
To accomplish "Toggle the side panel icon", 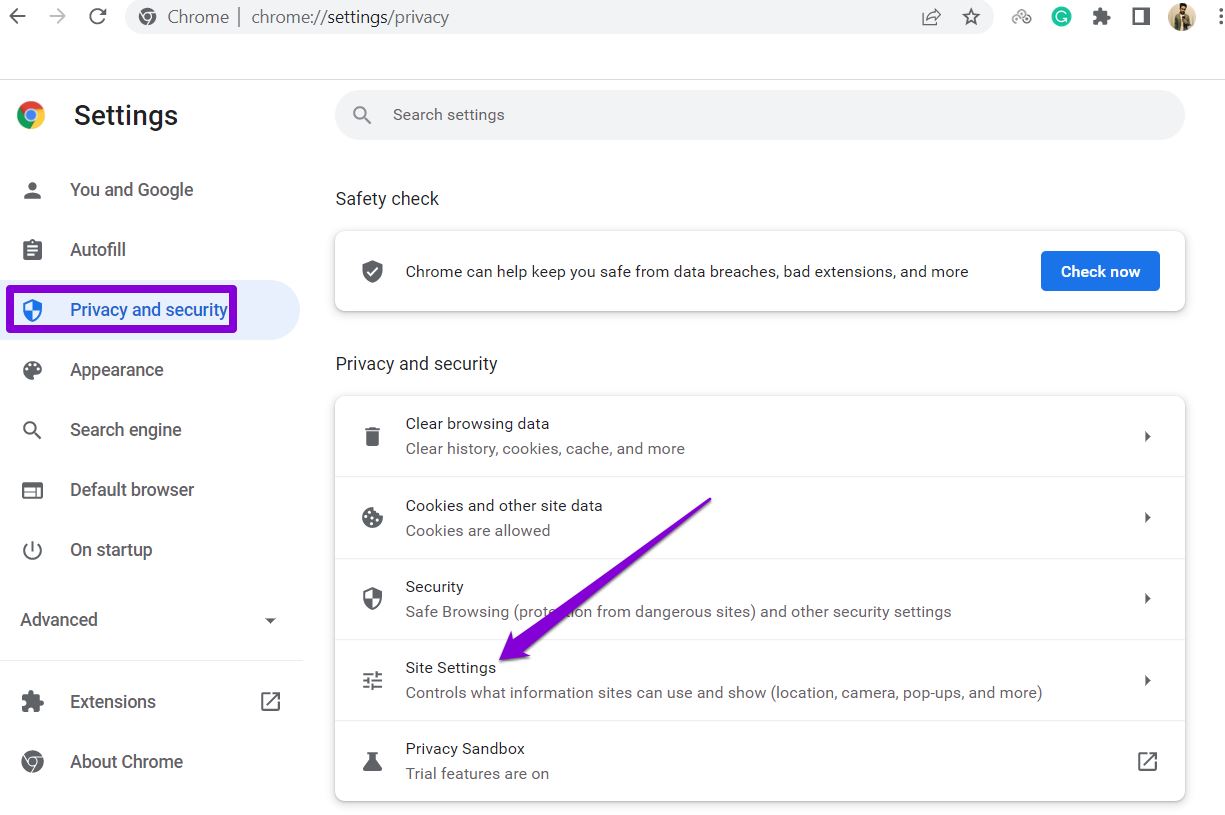I will (x=1141, y=17).
